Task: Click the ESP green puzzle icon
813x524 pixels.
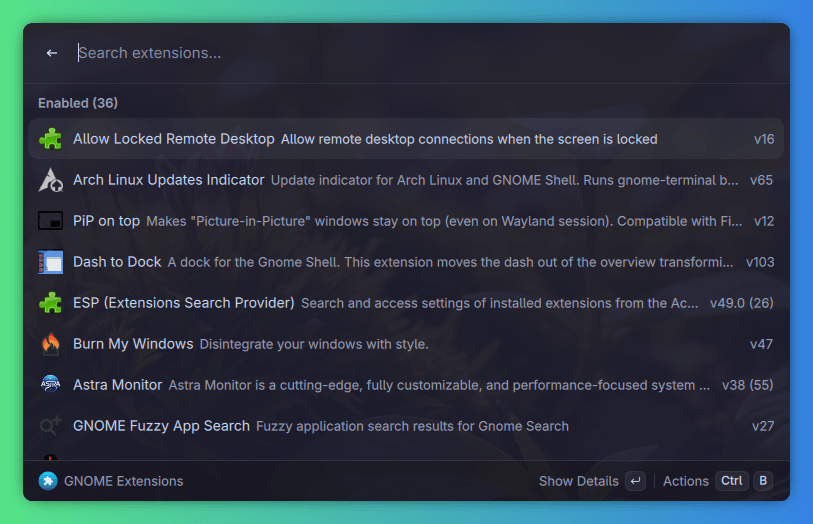Action: tap(50, 303)
